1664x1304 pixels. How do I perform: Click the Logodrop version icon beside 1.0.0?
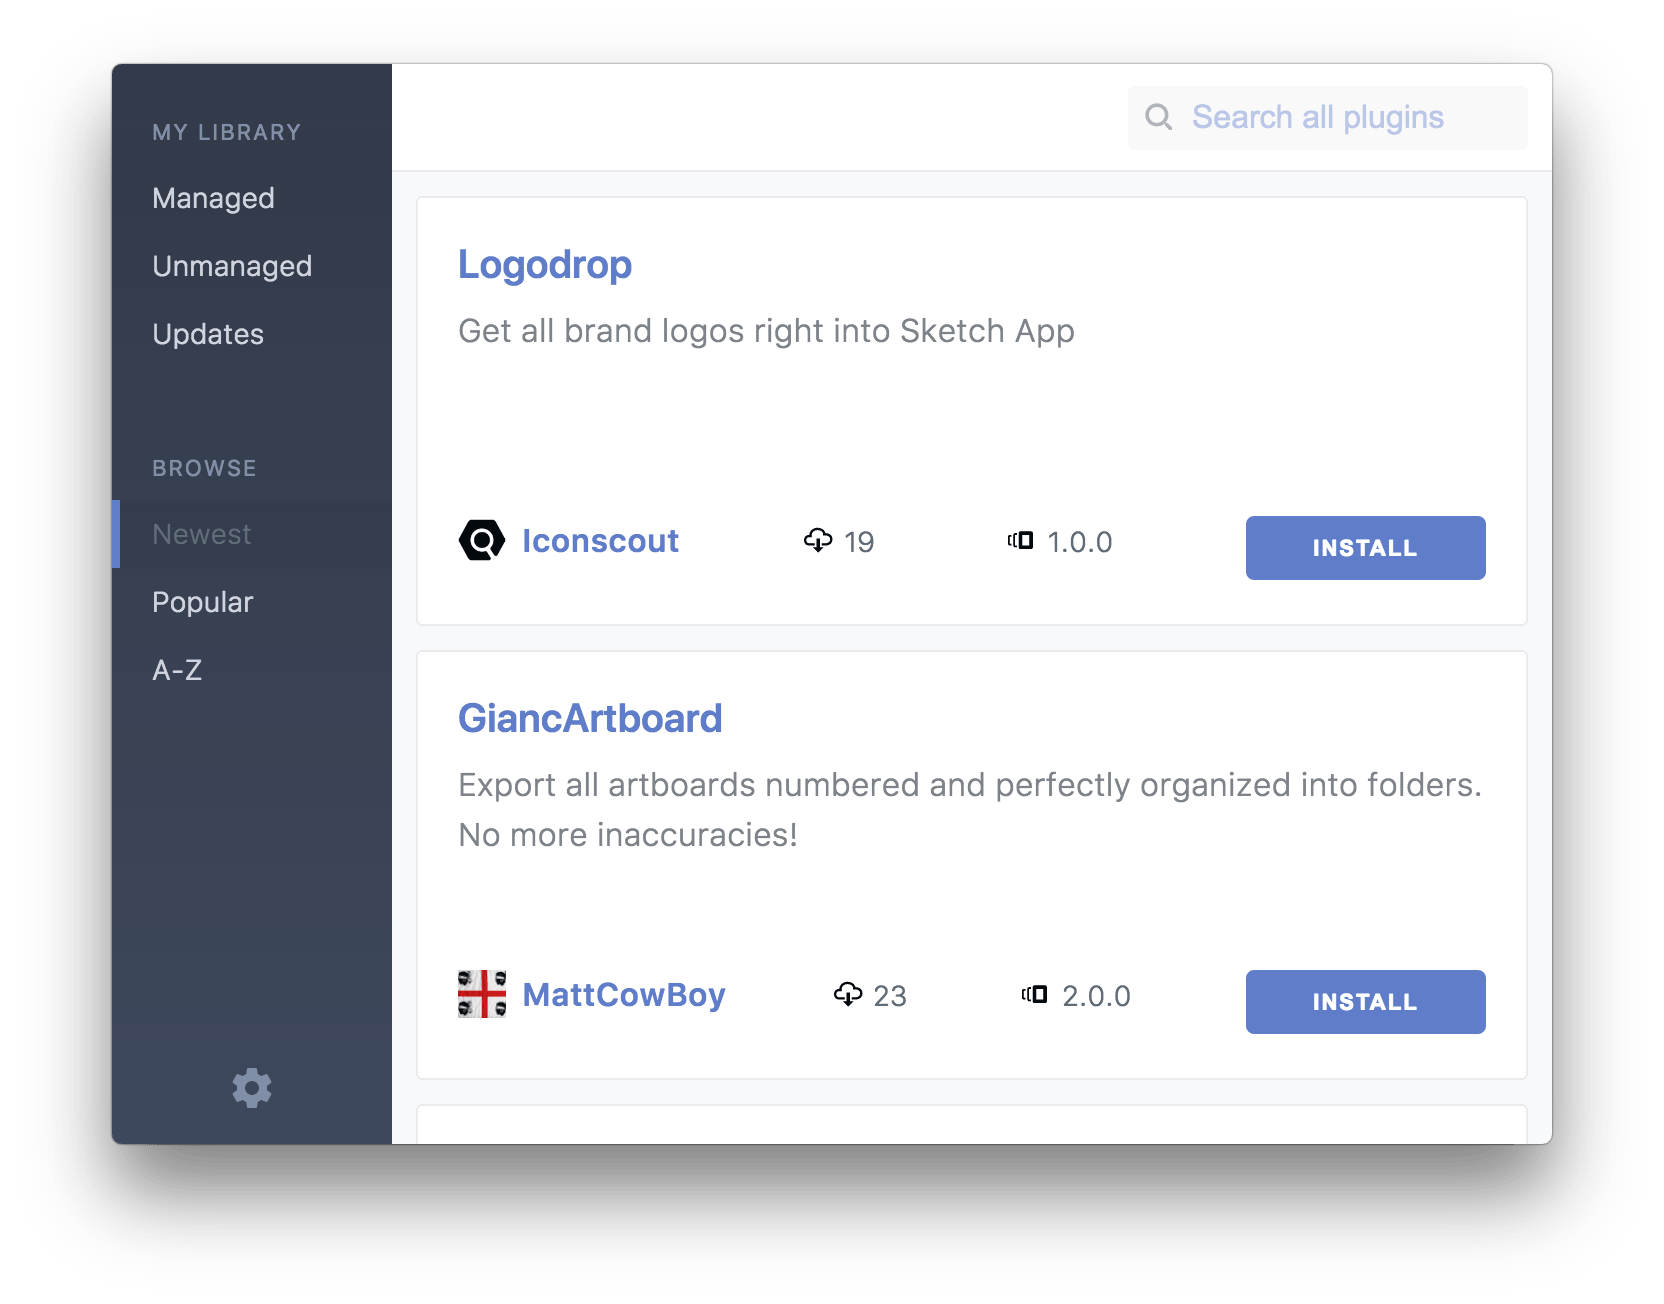pos(1020,540)
